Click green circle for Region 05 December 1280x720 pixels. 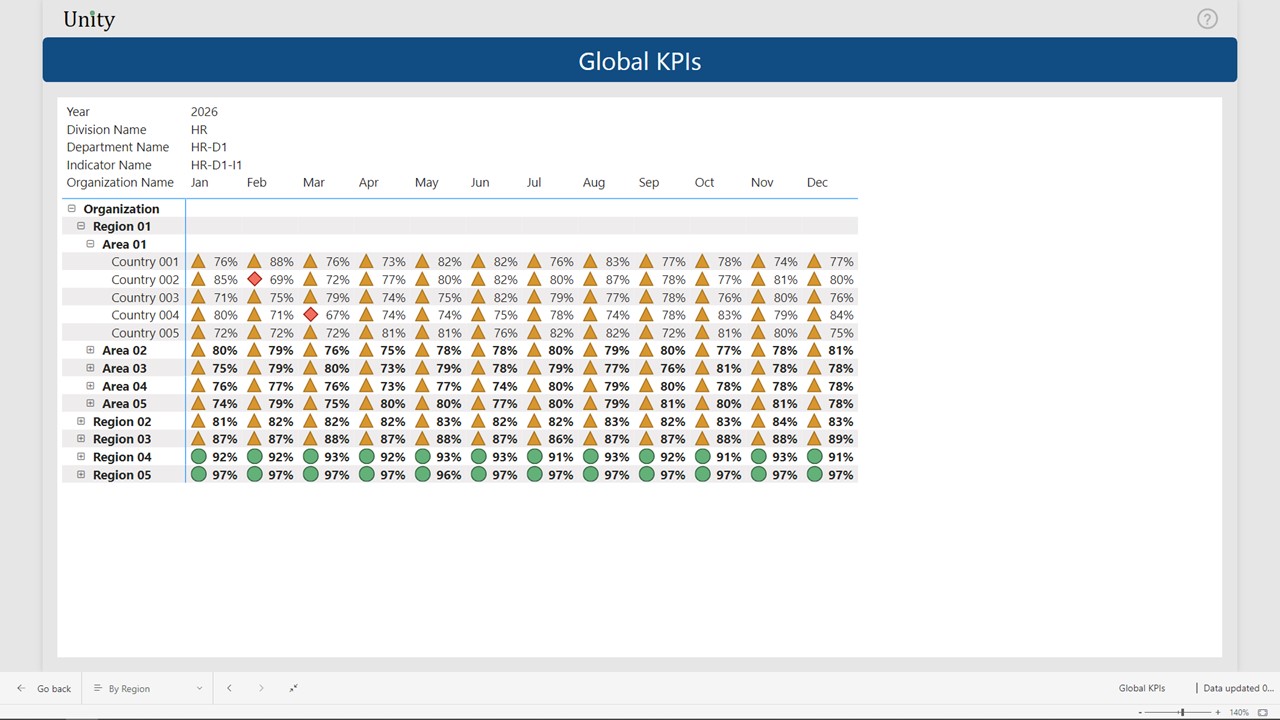814,474
